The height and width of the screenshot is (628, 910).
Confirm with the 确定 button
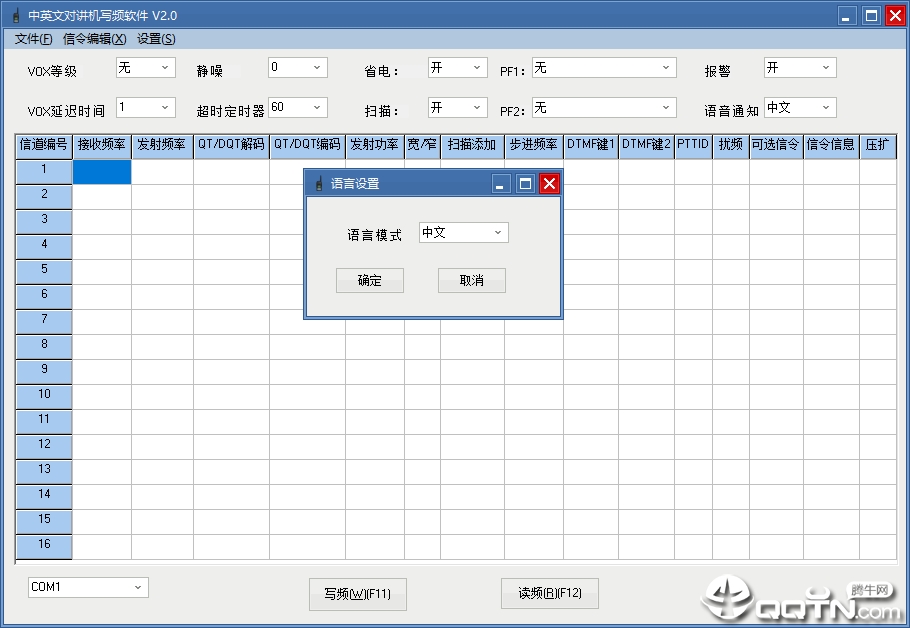pyautogui.click(x=370, y=280)
